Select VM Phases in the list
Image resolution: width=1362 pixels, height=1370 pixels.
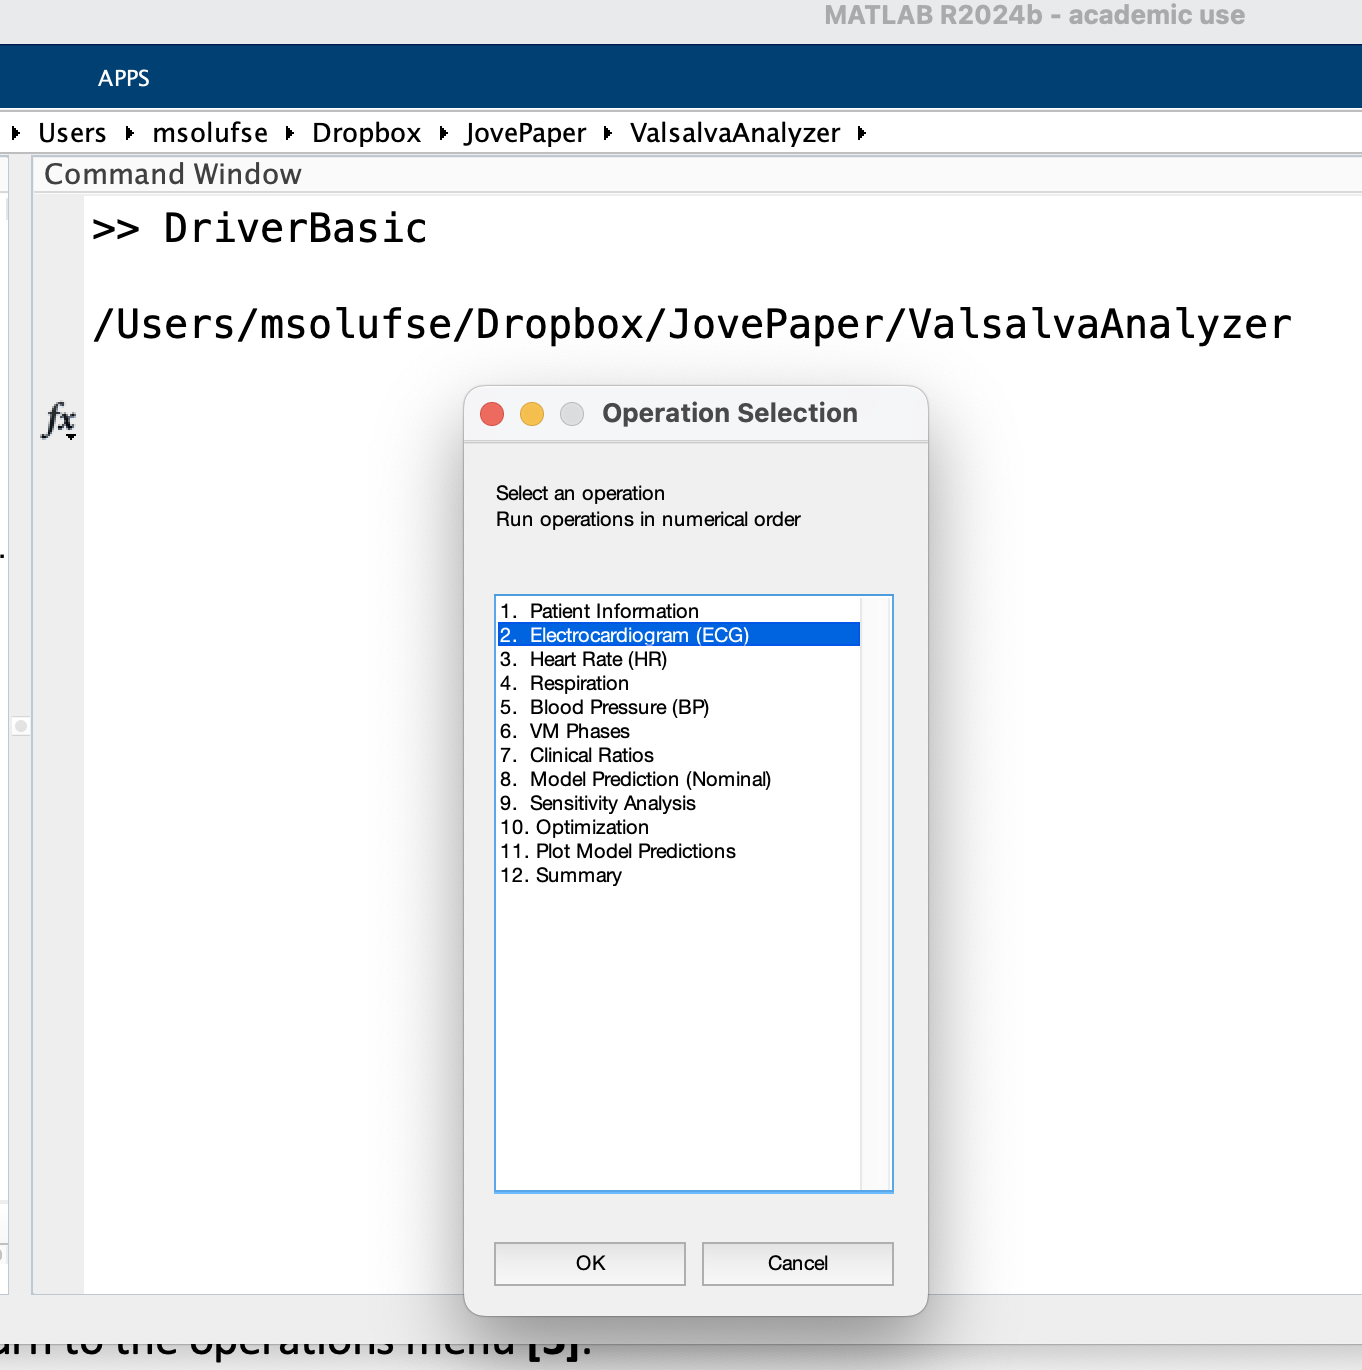(579, 731)
